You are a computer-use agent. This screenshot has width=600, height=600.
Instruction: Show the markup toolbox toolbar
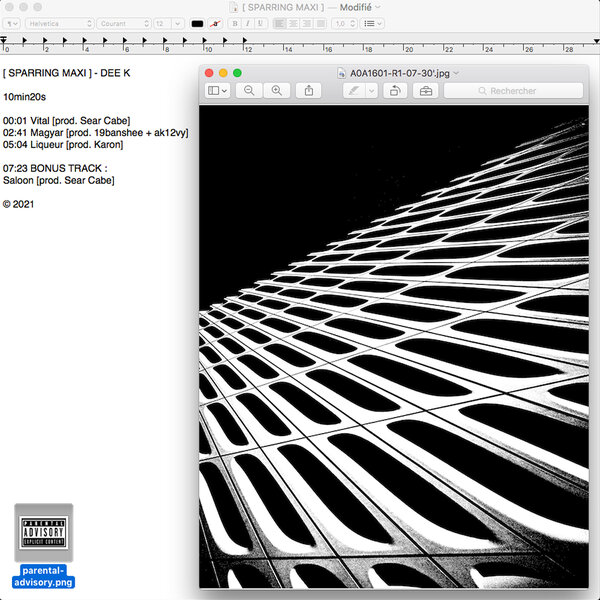pyautogui.click(x=425, y=91)
